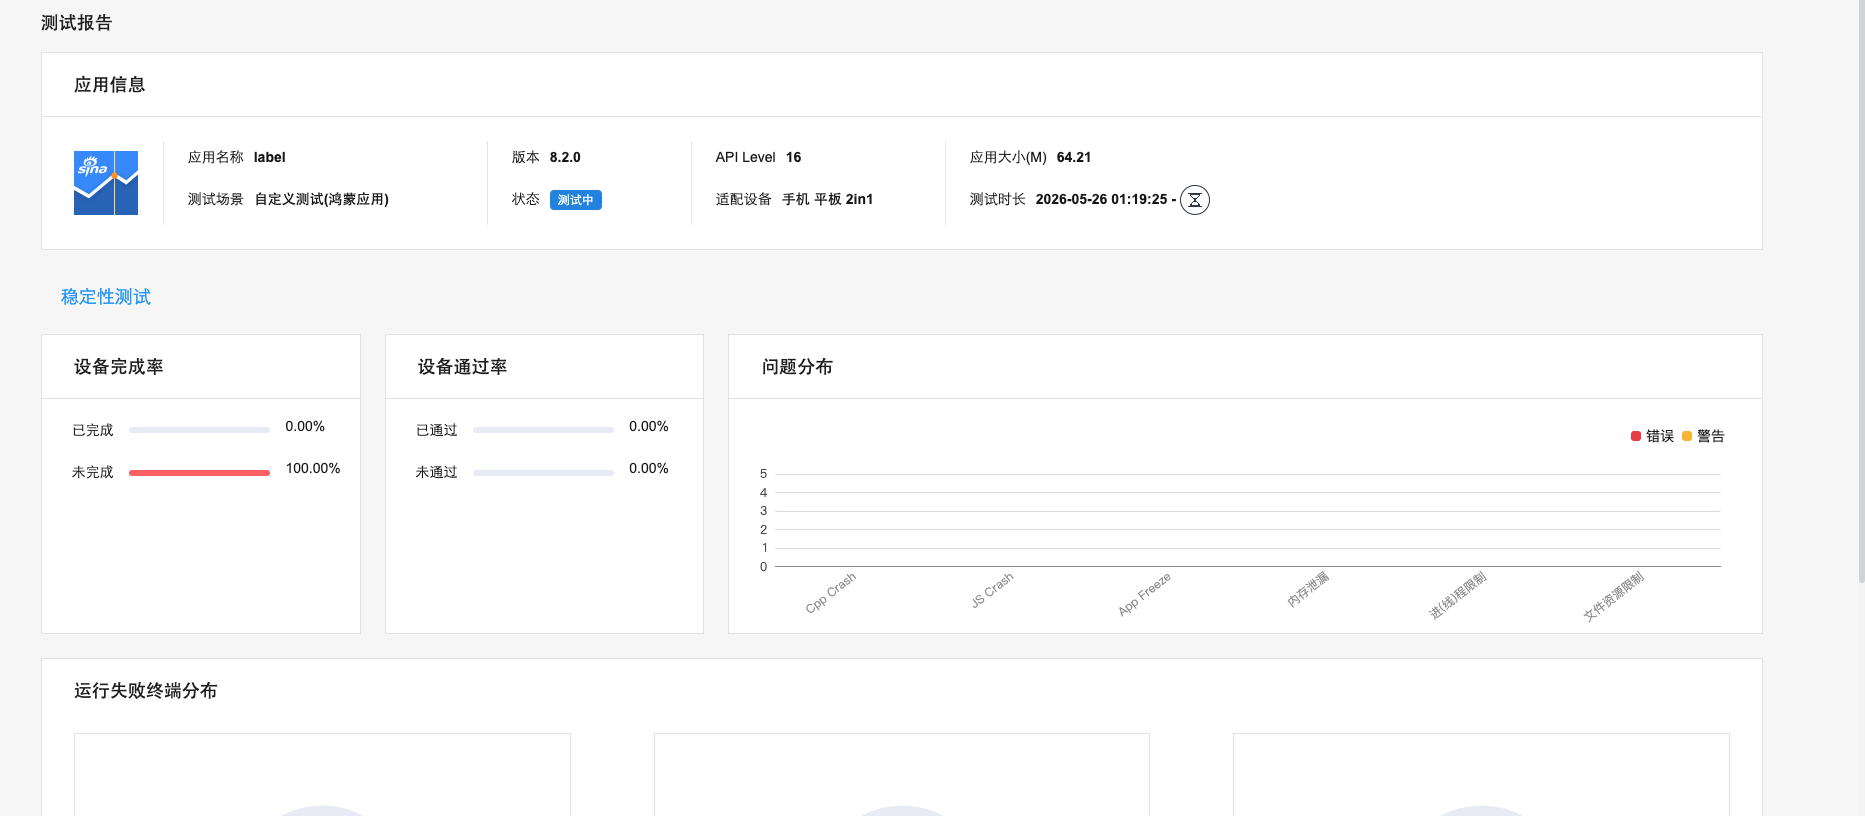Image resolution: width=1865 pixels, height=816 pixels.
Task: Select API Level value 16
Action: pyautogui.click(x=794, y=157)
